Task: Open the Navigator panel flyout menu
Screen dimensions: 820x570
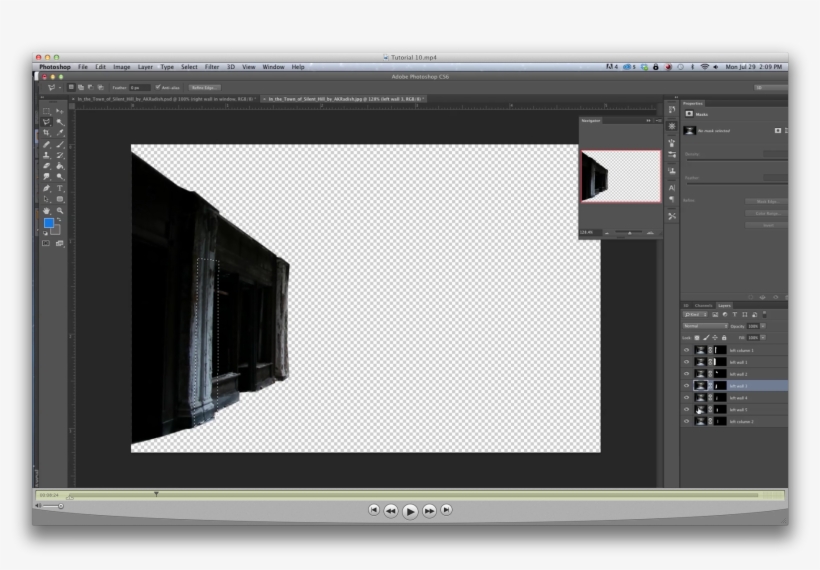Action: [x=658, y=121]
